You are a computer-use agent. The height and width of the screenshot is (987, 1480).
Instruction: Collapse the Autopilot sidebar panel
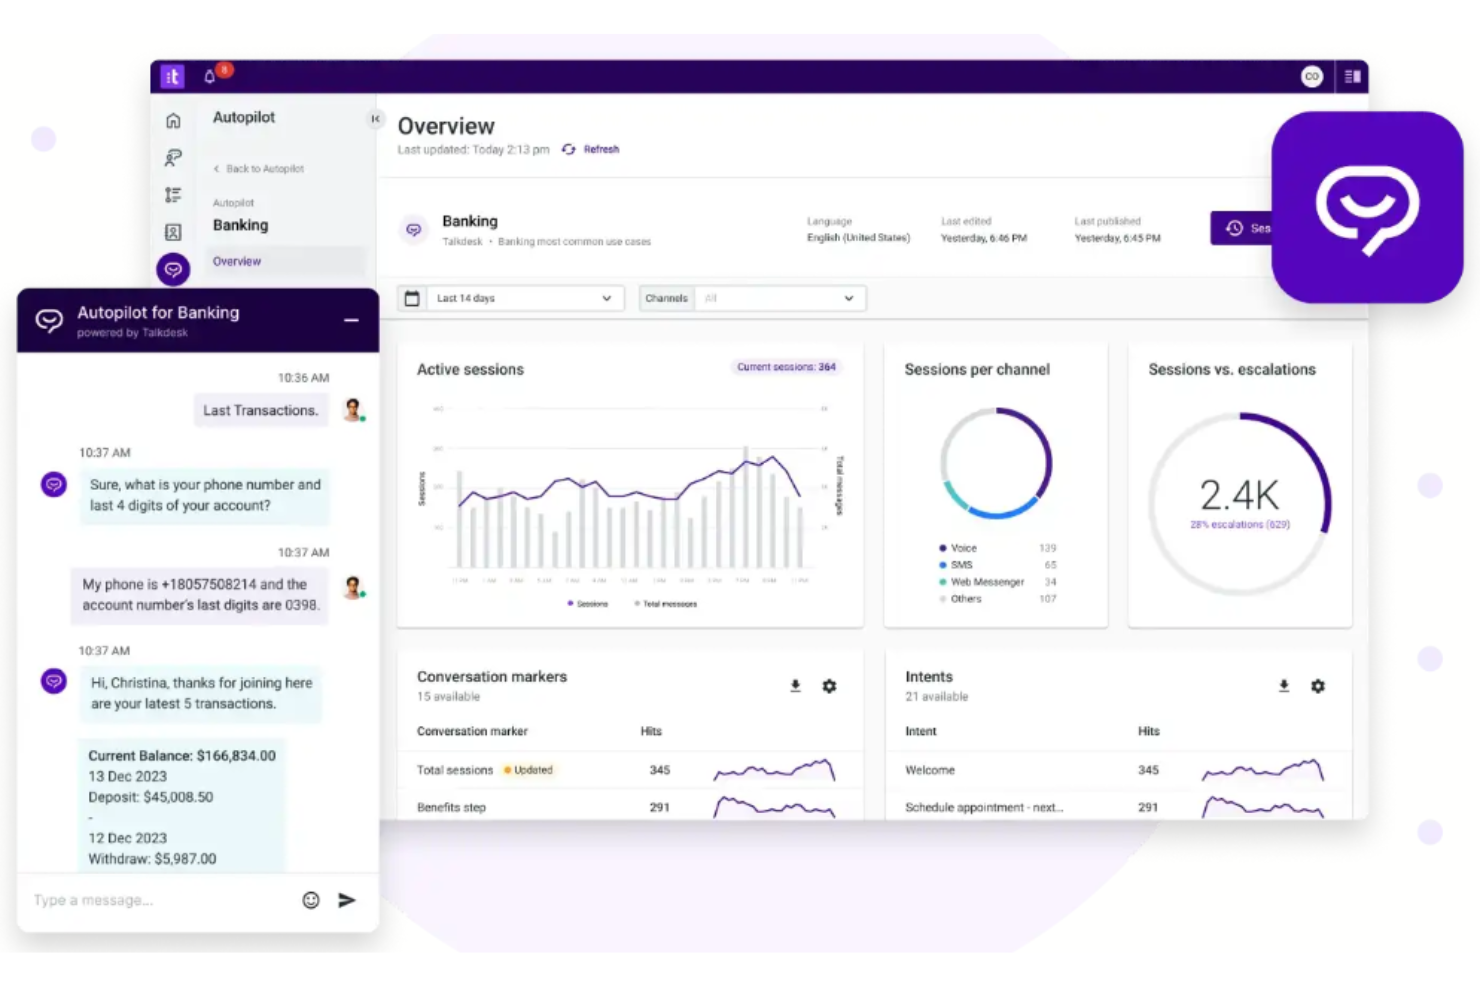tap(375, 118)
